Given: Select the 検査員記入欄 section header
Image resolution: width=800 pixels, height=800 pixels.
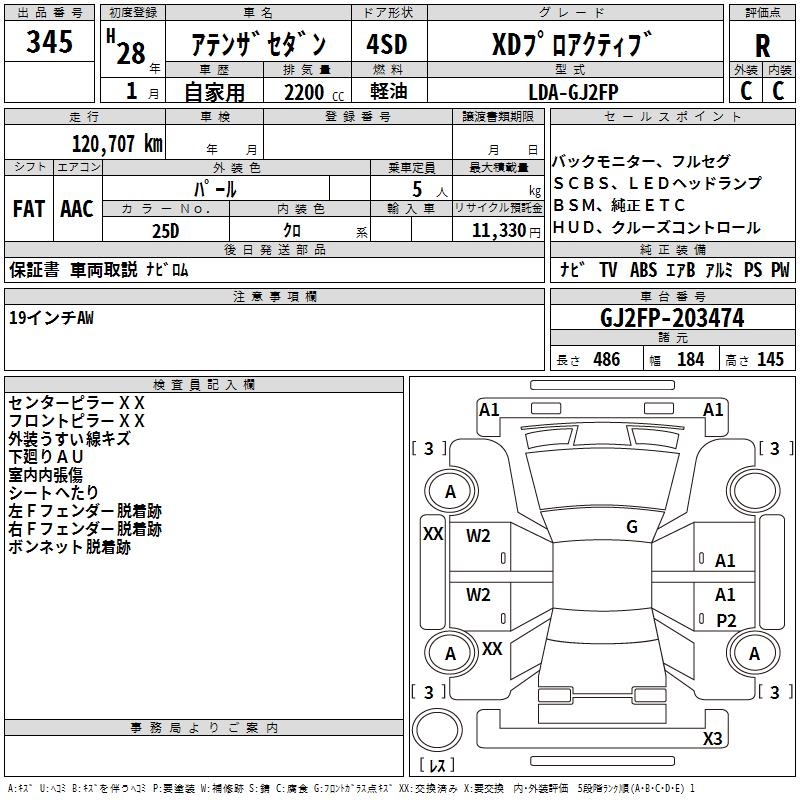Looking at the screenshot, I should 204,384.
